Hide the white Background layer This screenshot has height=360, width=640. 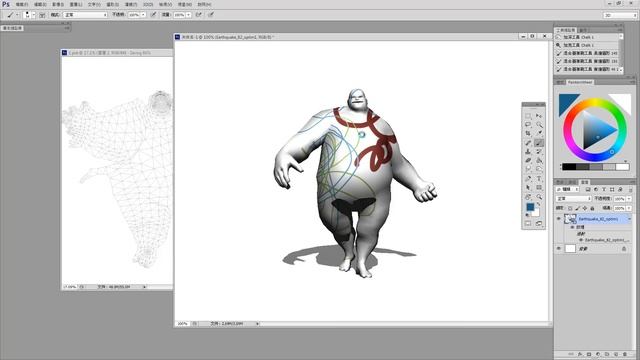pos(558,248)
